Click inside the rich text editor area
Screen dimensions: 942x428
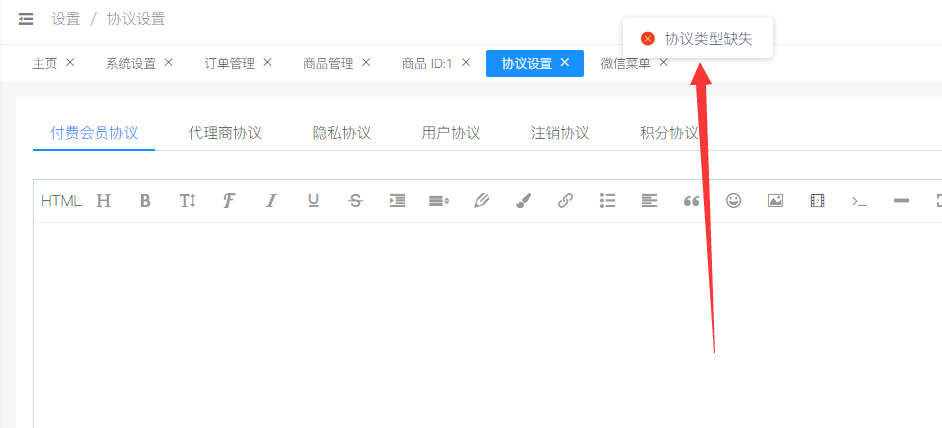click(x=487, y=325)
